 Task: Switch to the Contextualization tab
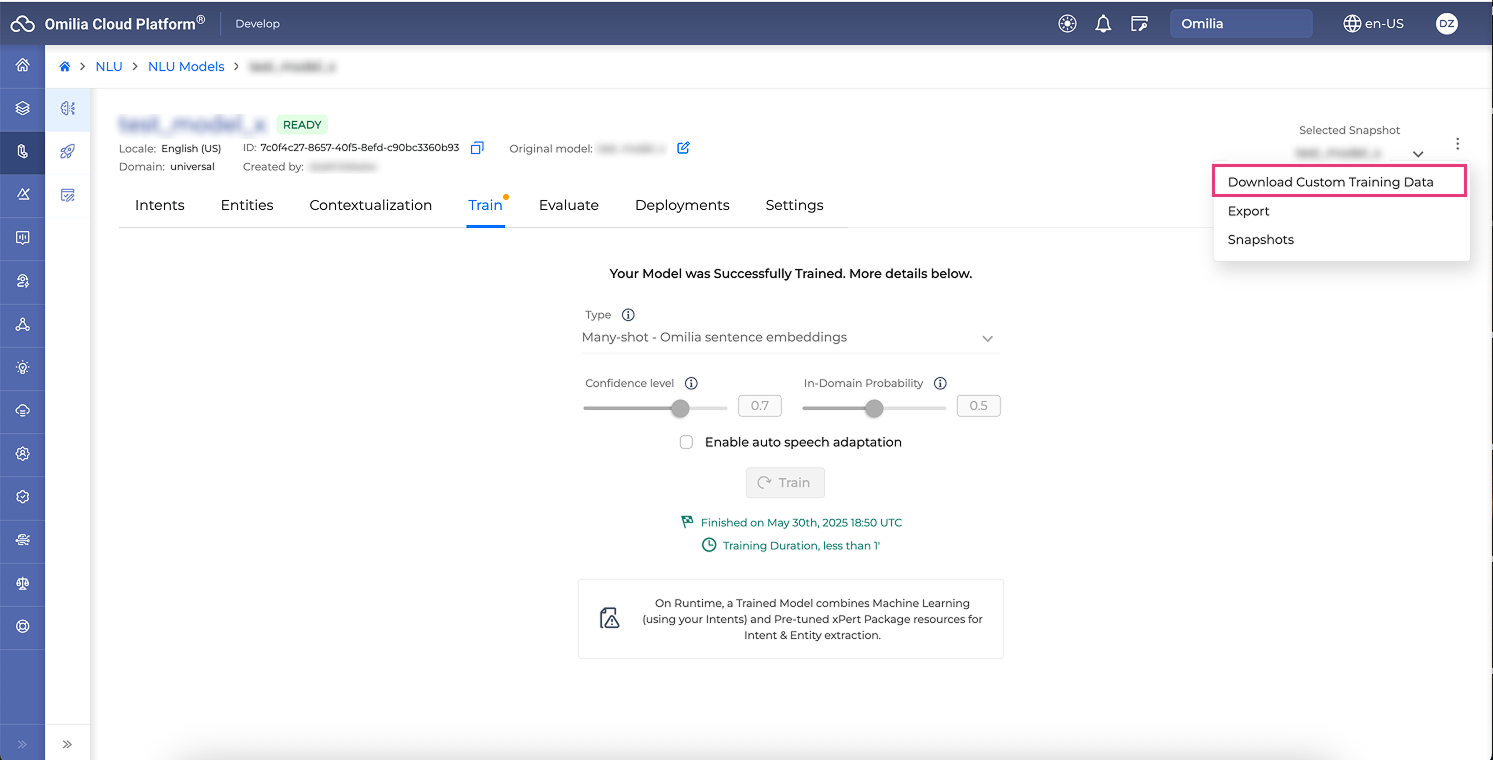point(371,205)
